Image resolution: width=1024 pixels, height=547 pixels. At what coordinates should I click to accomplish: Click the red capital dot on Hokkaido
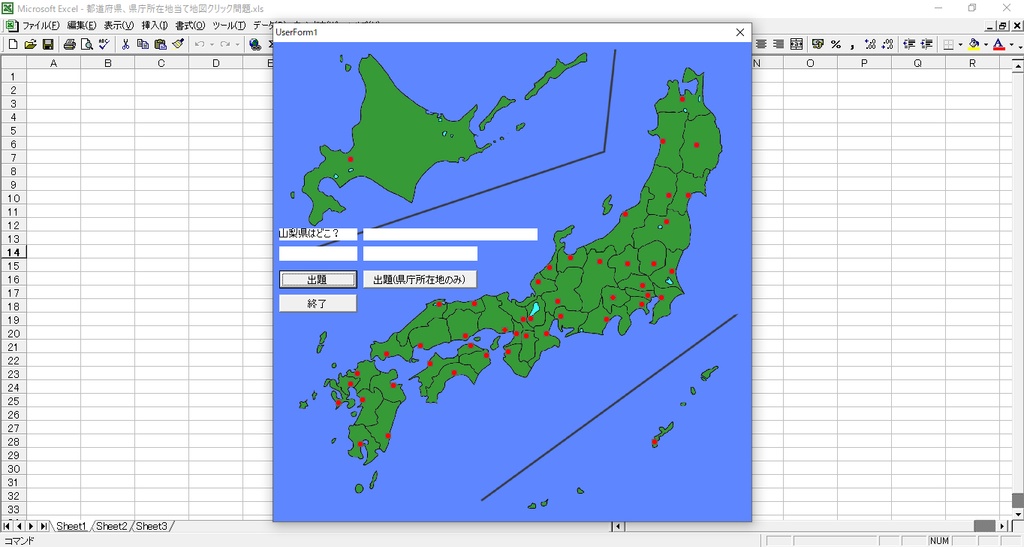point(351,159)
